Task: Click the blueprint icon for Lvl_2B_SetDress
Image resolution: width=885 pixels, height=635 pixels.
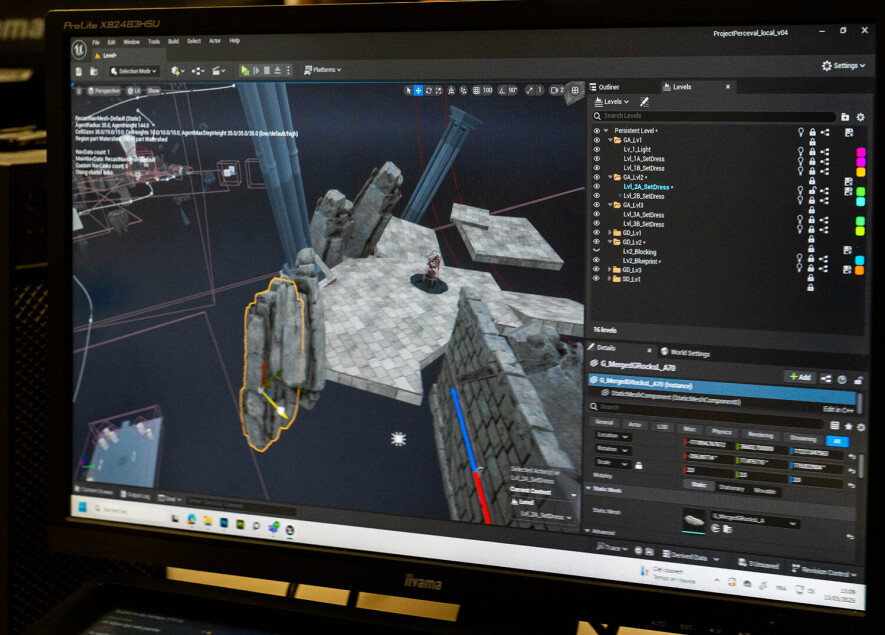Action: (825, 199)
